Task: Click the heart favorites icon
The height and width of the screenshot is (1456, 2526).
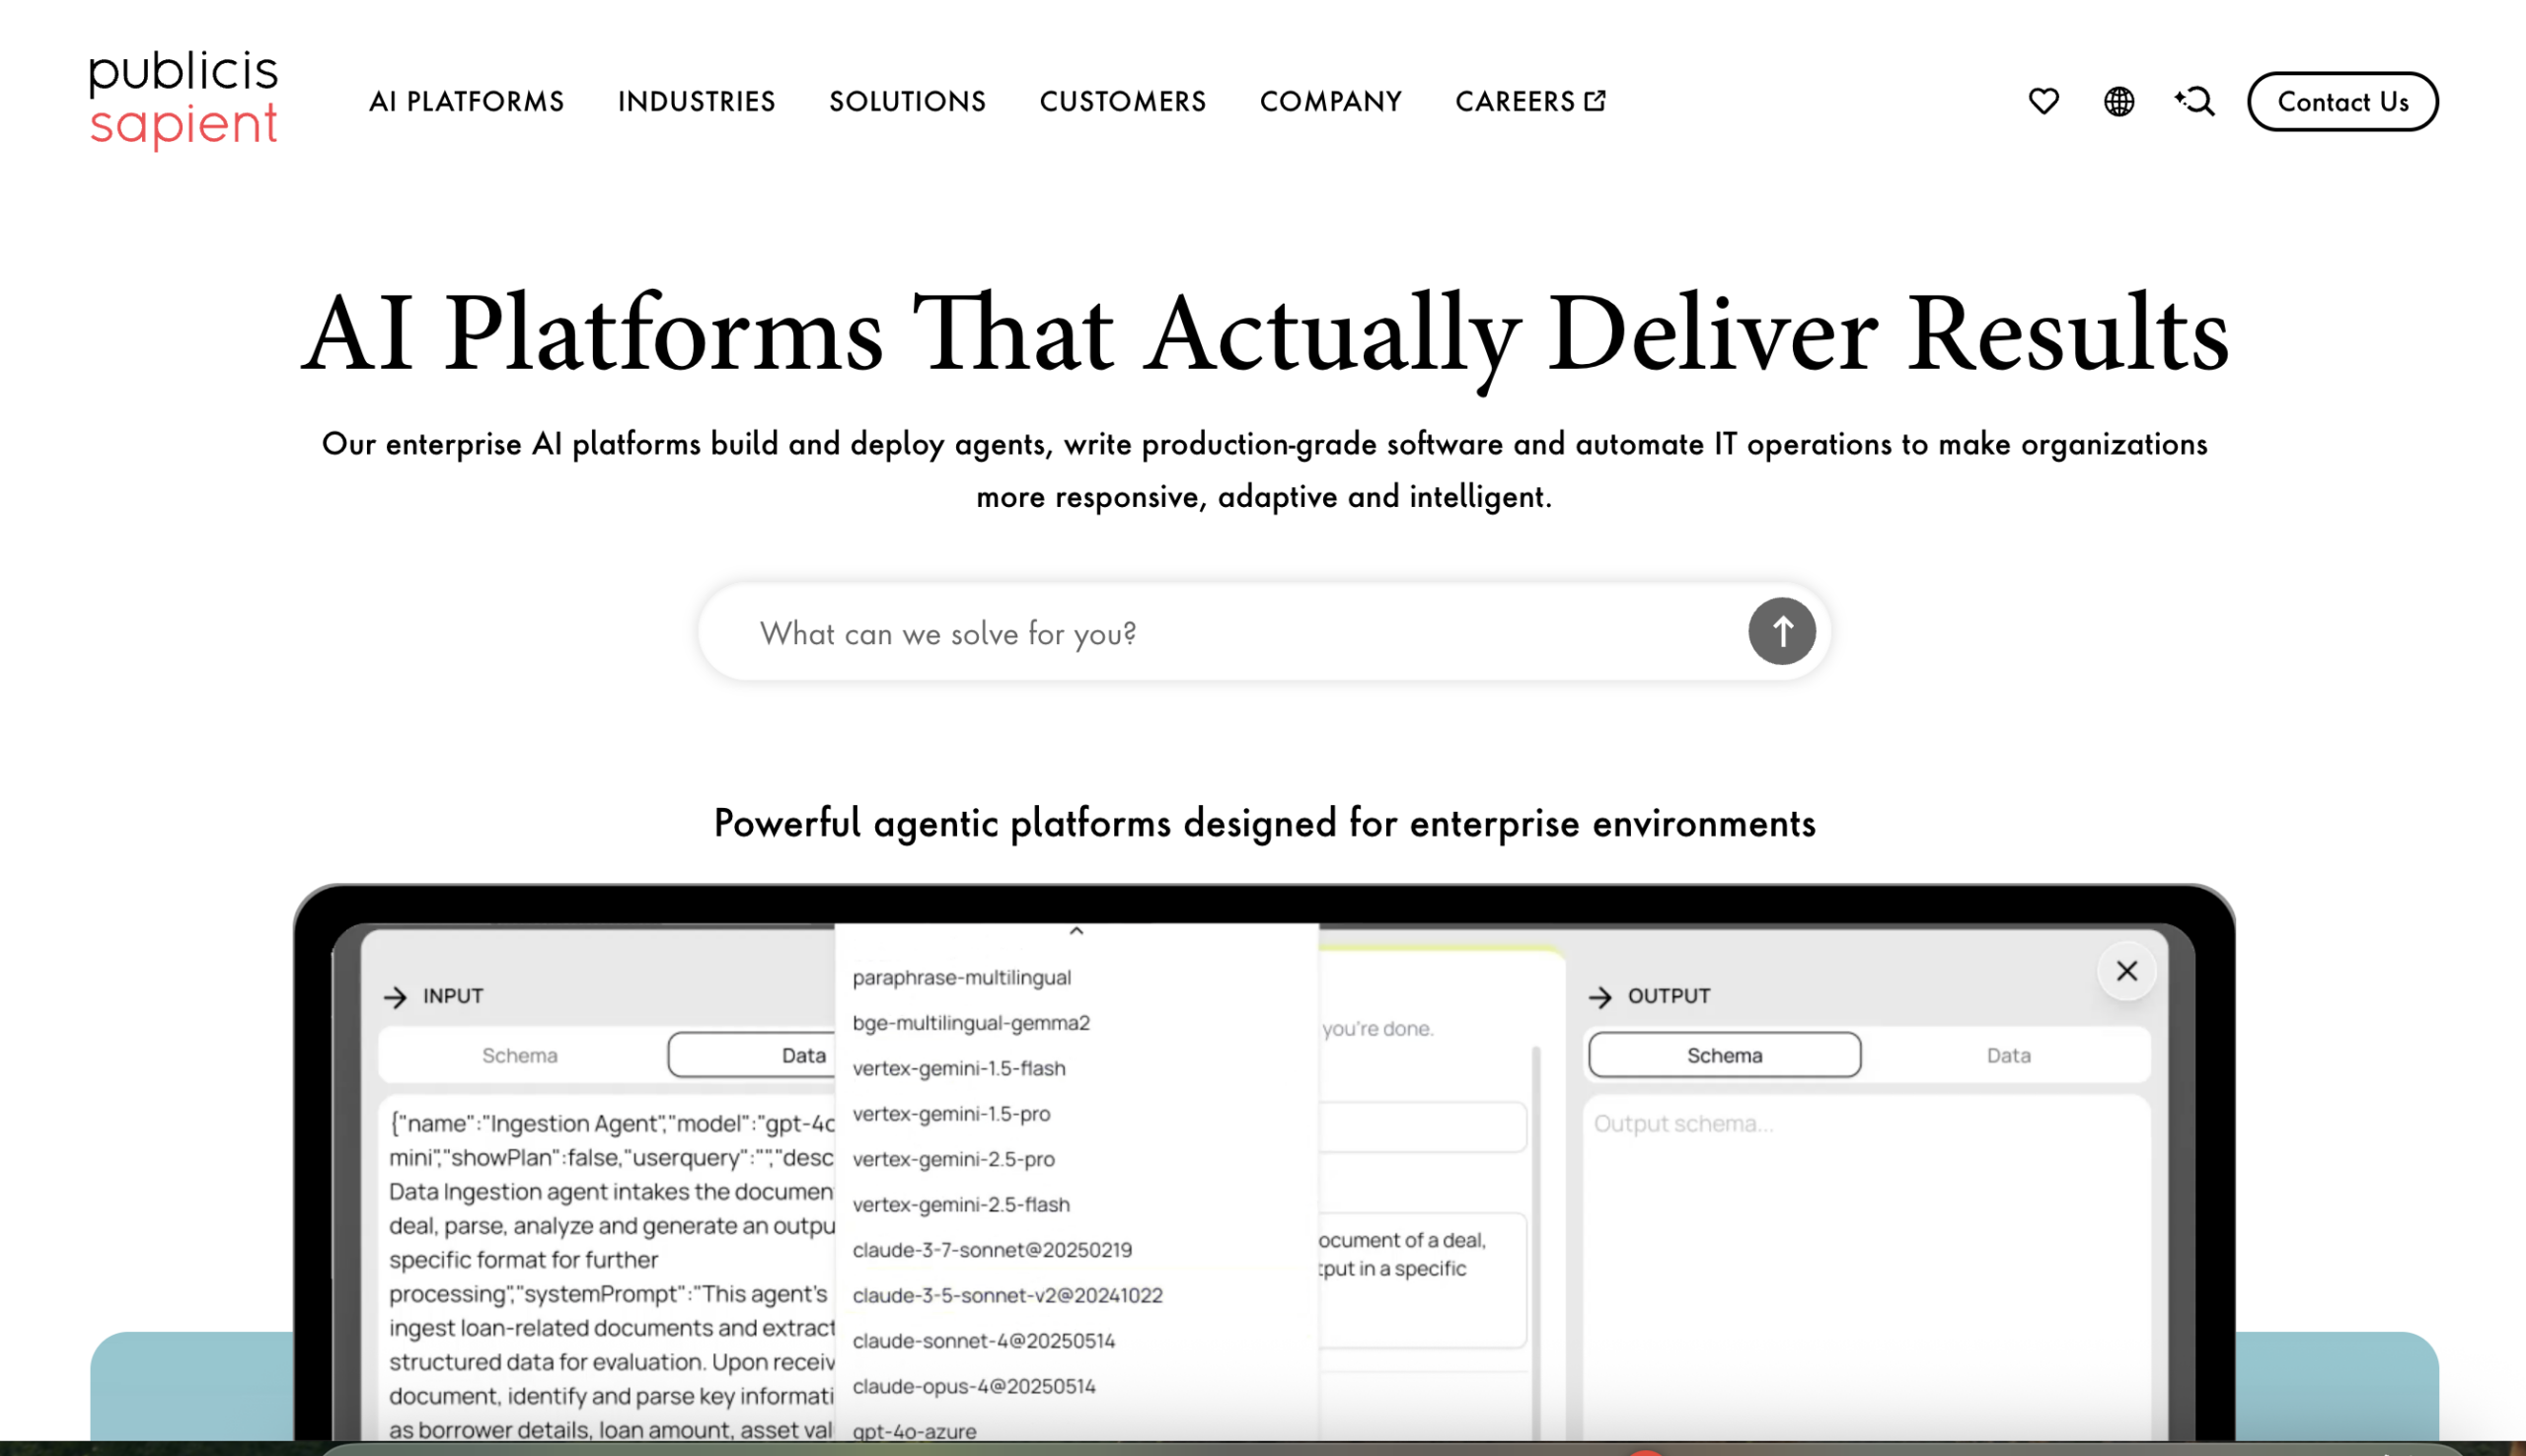Action: pyautogui.click(x=2043, y=101)
